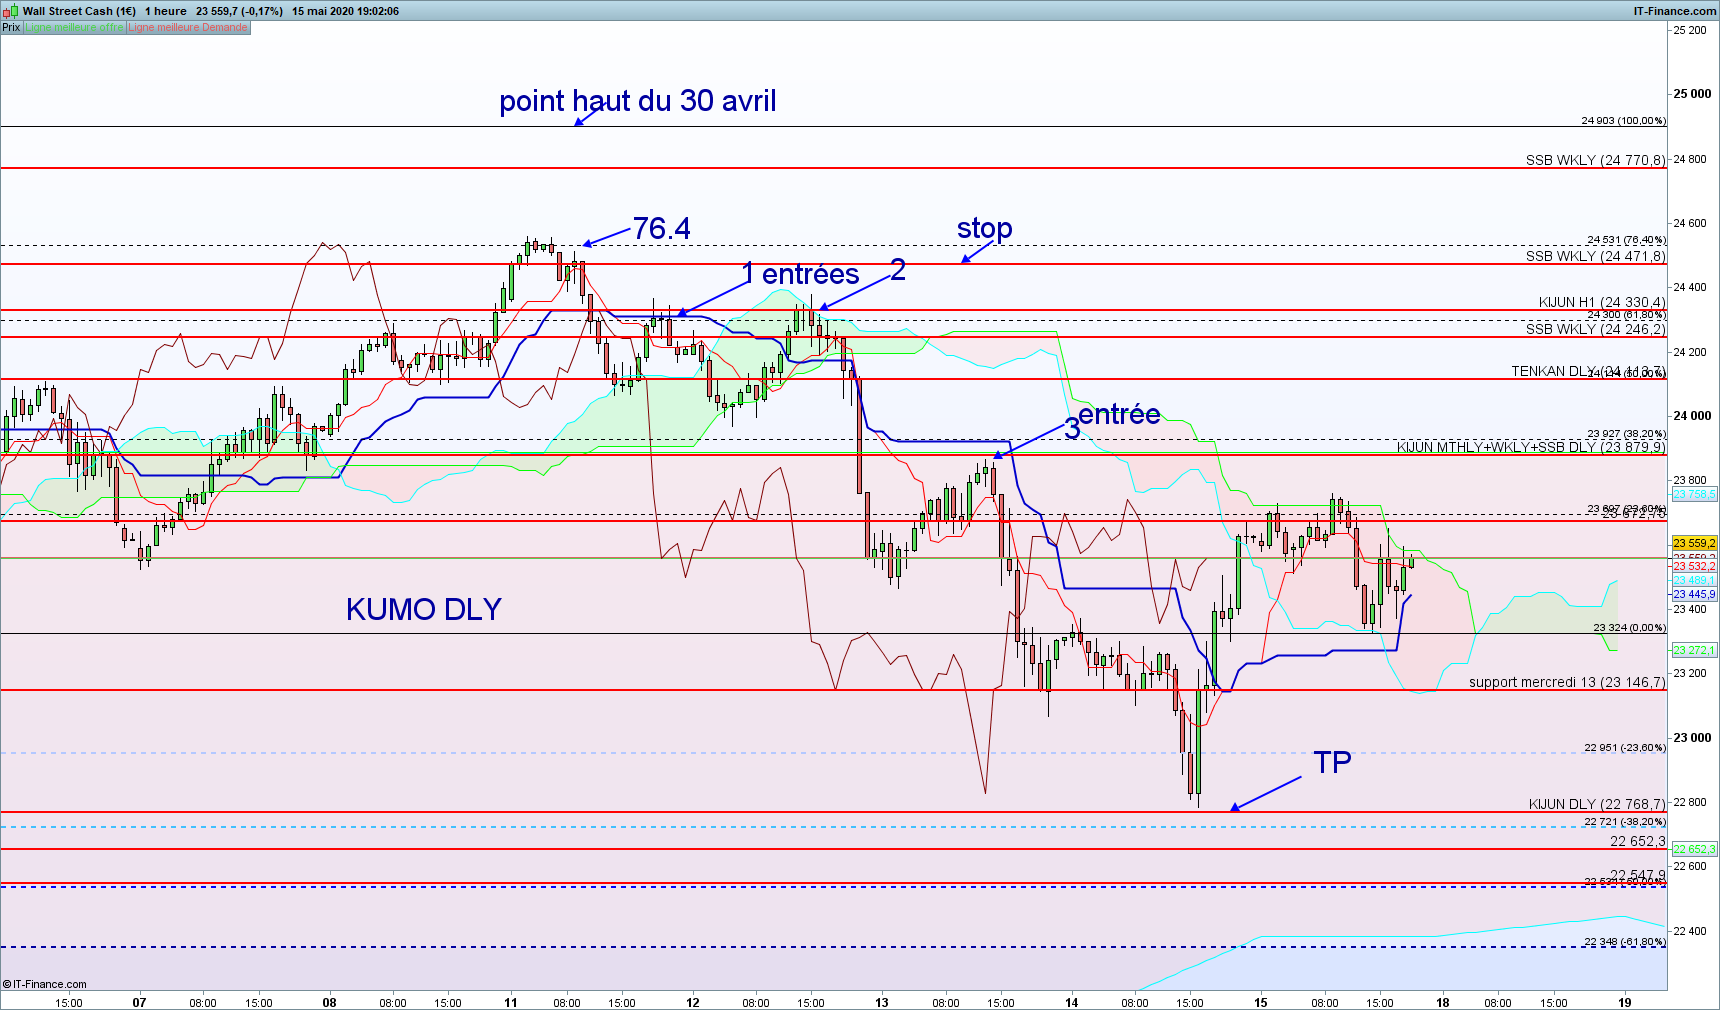Viewport: 1720px width, 1010px height.
Task: Click the candlestick chart icon beside Wall Street Cash
Action: pos(11,11)
